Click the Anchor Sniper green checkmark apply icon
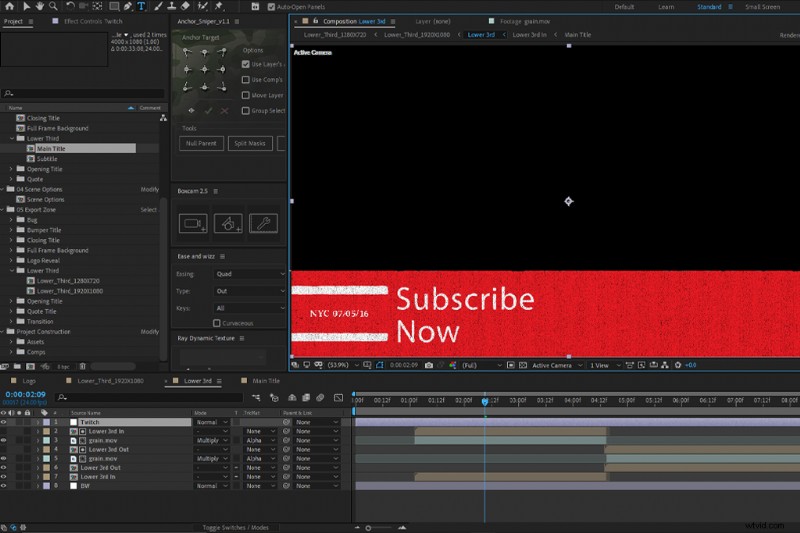Image resolution: width=800 pixels, height=533 pixels. (x=208, y=111)
